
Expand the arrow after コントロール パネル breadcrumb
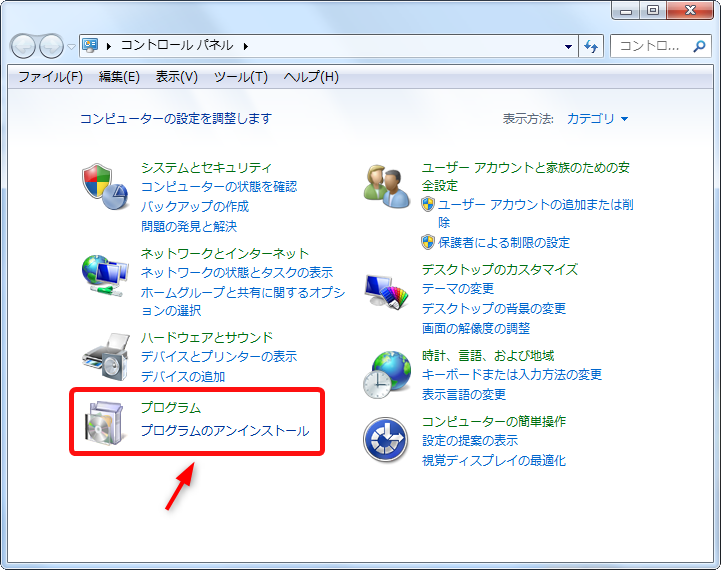click(246, 46)
